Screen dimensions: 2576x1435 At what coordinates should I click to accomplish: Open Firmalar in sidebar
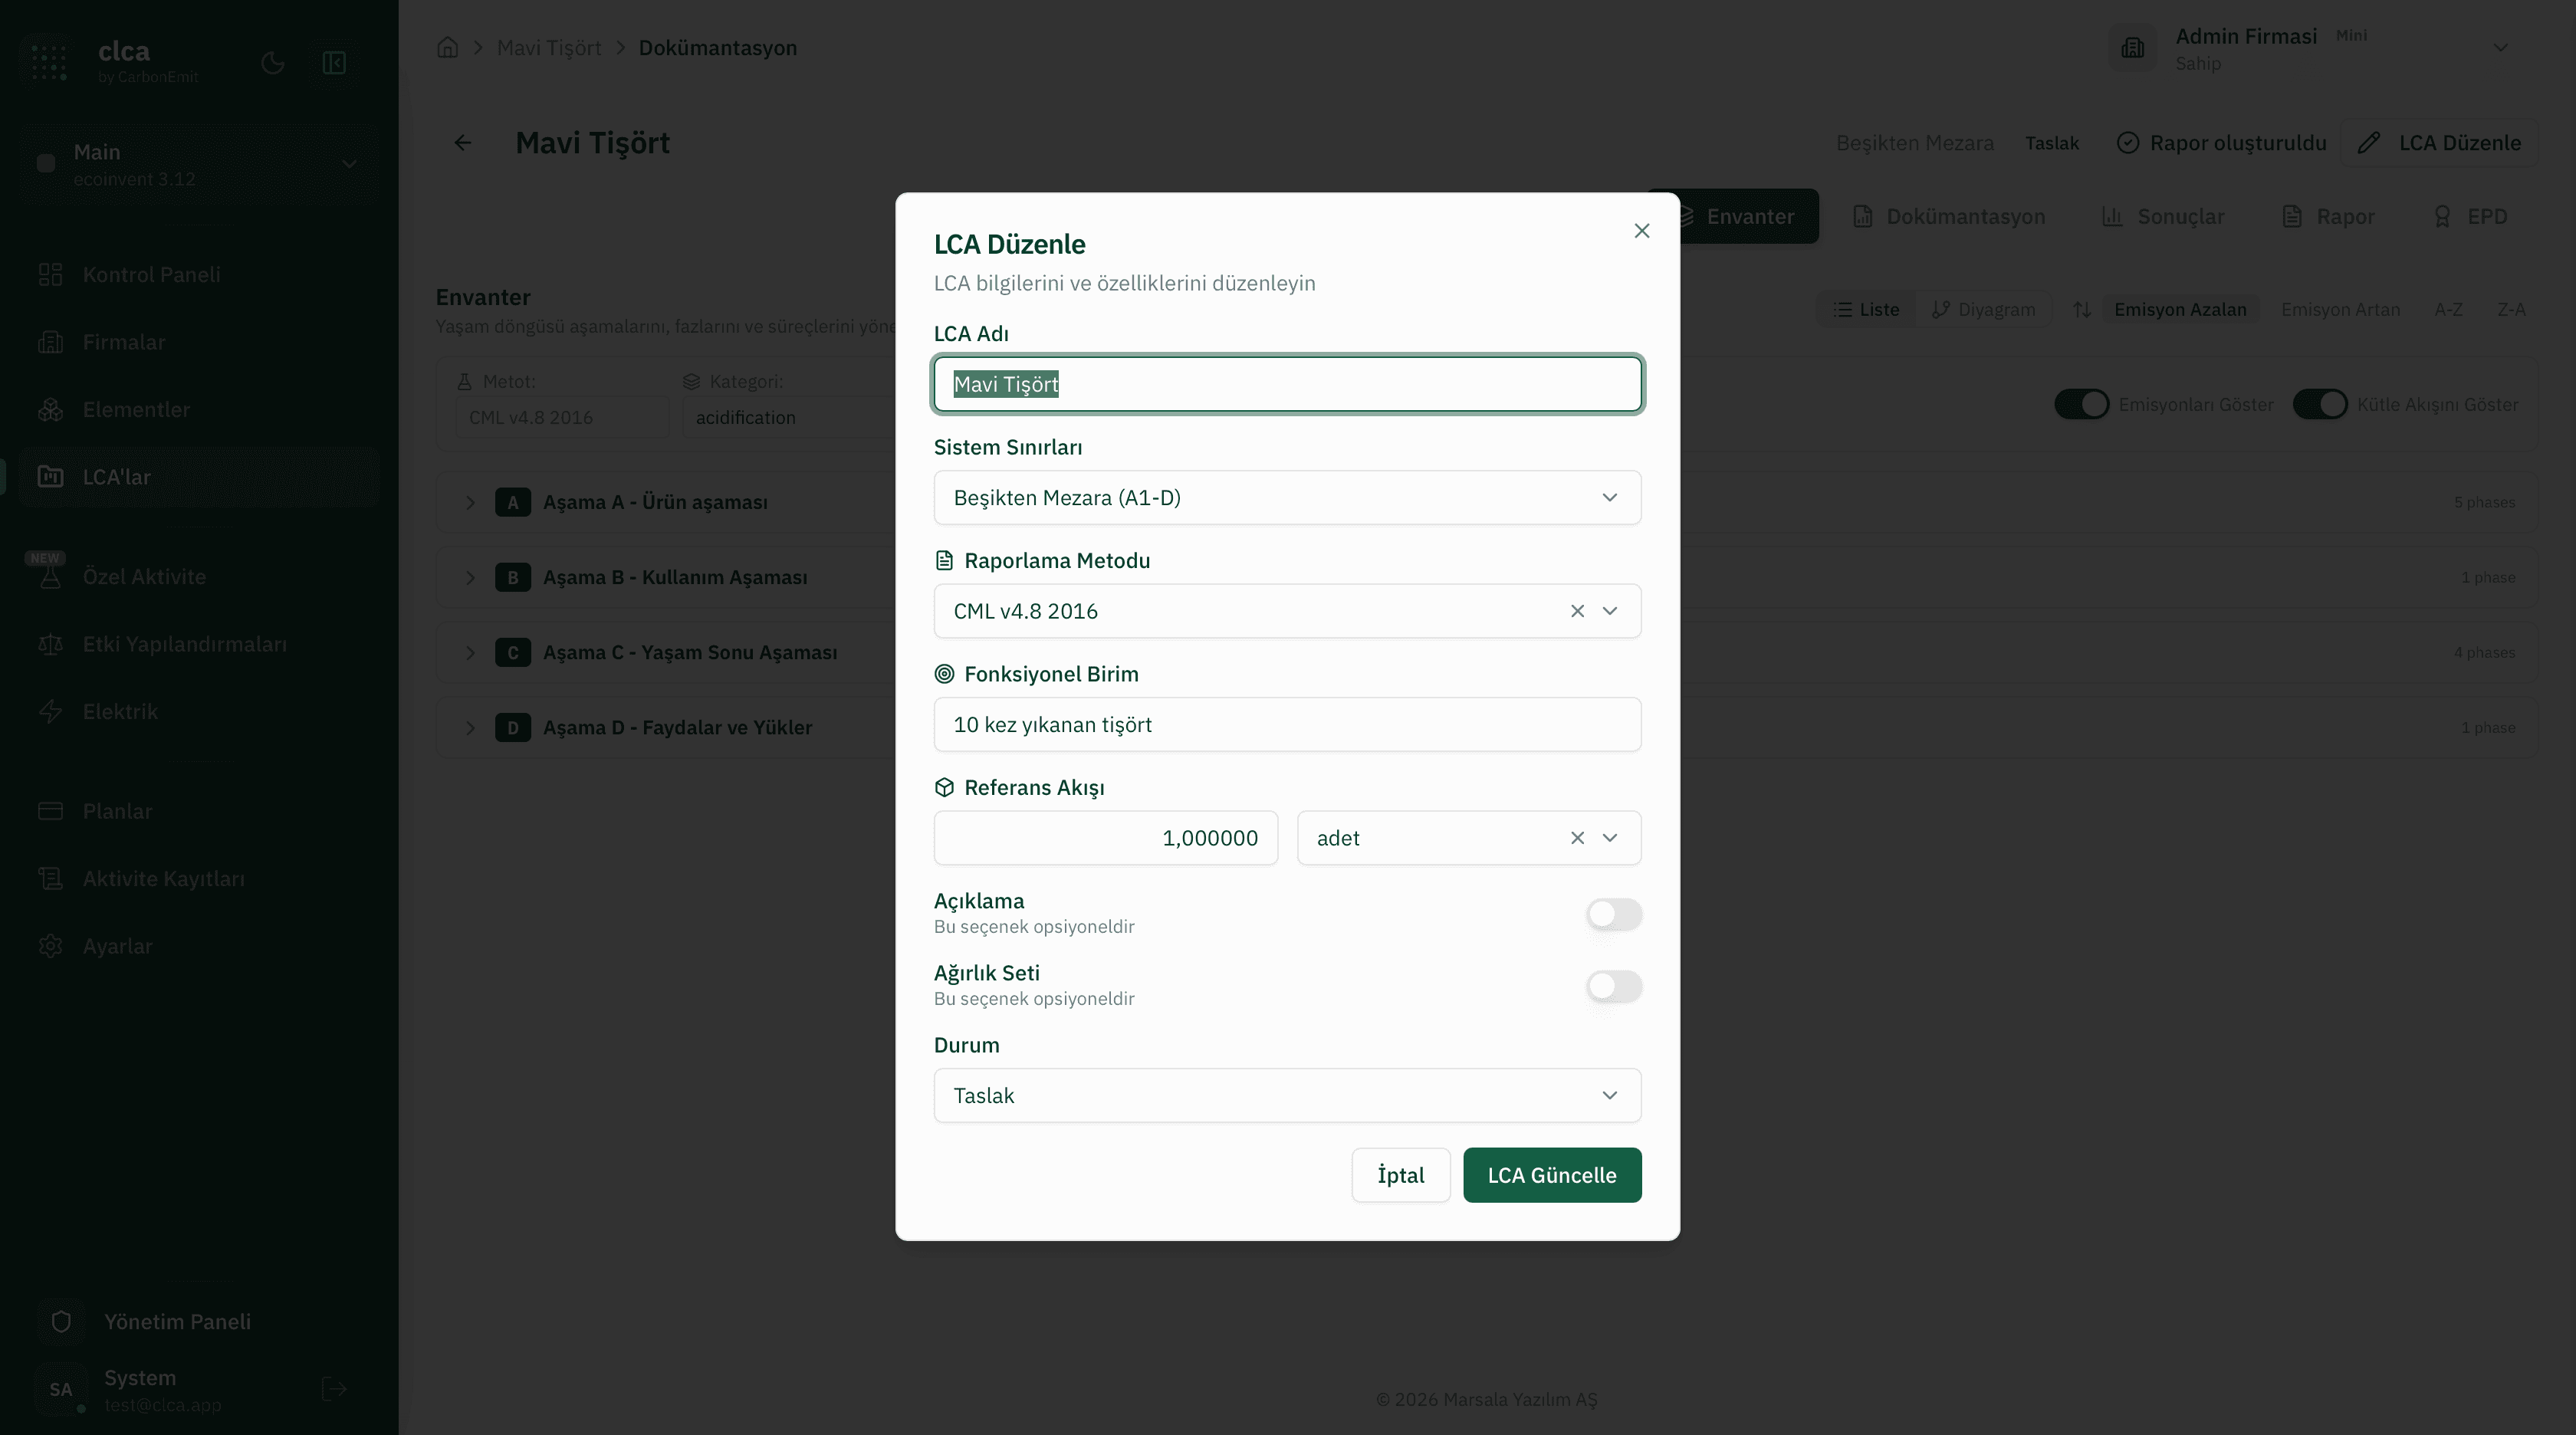tap(199, 342)
